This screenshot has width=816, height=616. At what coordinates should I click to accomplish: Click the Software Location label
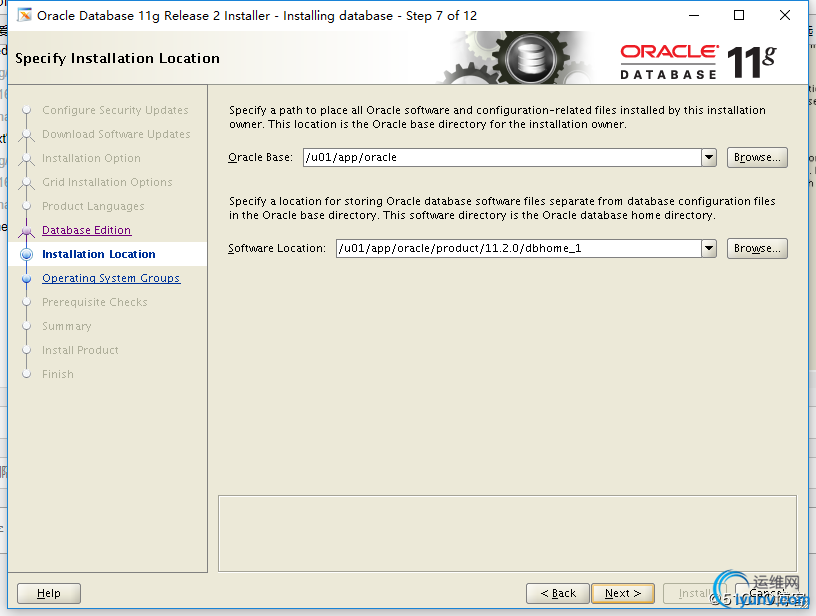[x=277, y=248]
